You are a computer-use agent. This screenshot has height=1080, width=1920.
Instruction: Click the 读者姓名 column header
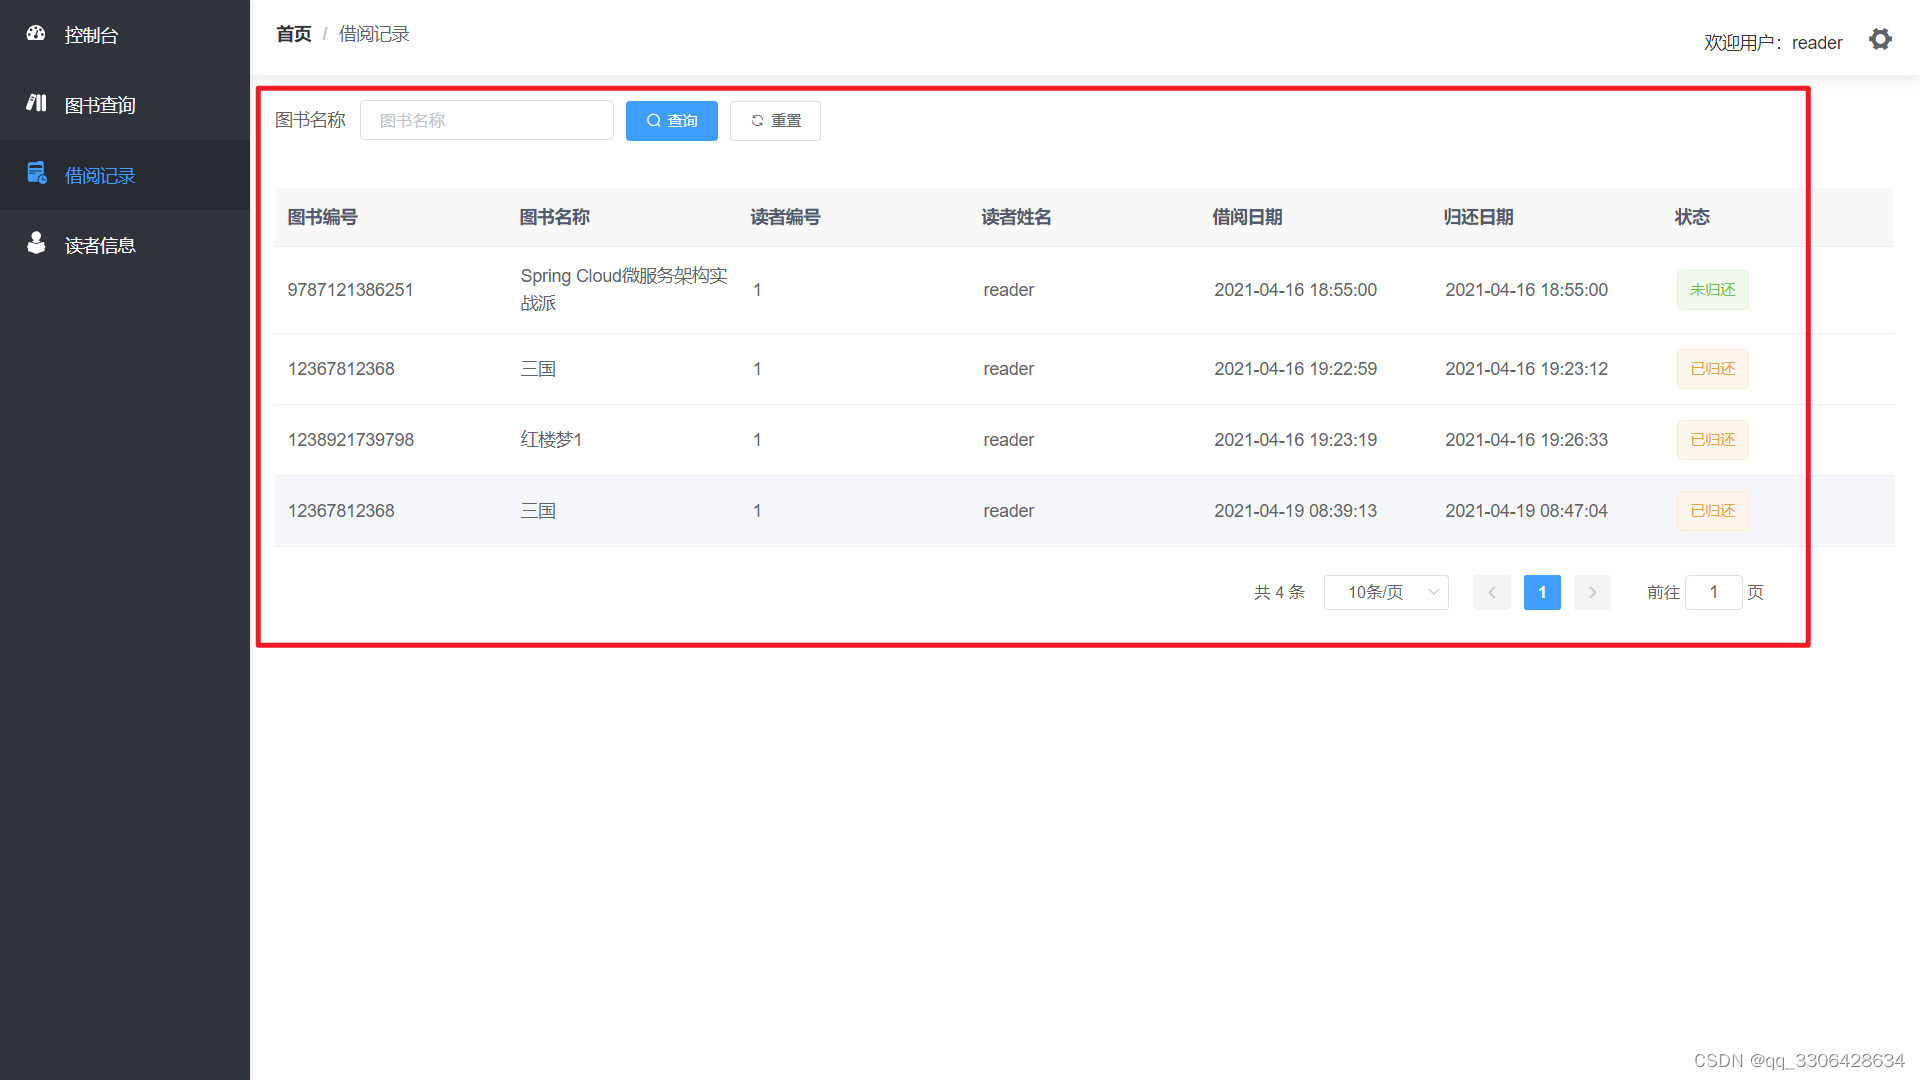click(1017, 217)
